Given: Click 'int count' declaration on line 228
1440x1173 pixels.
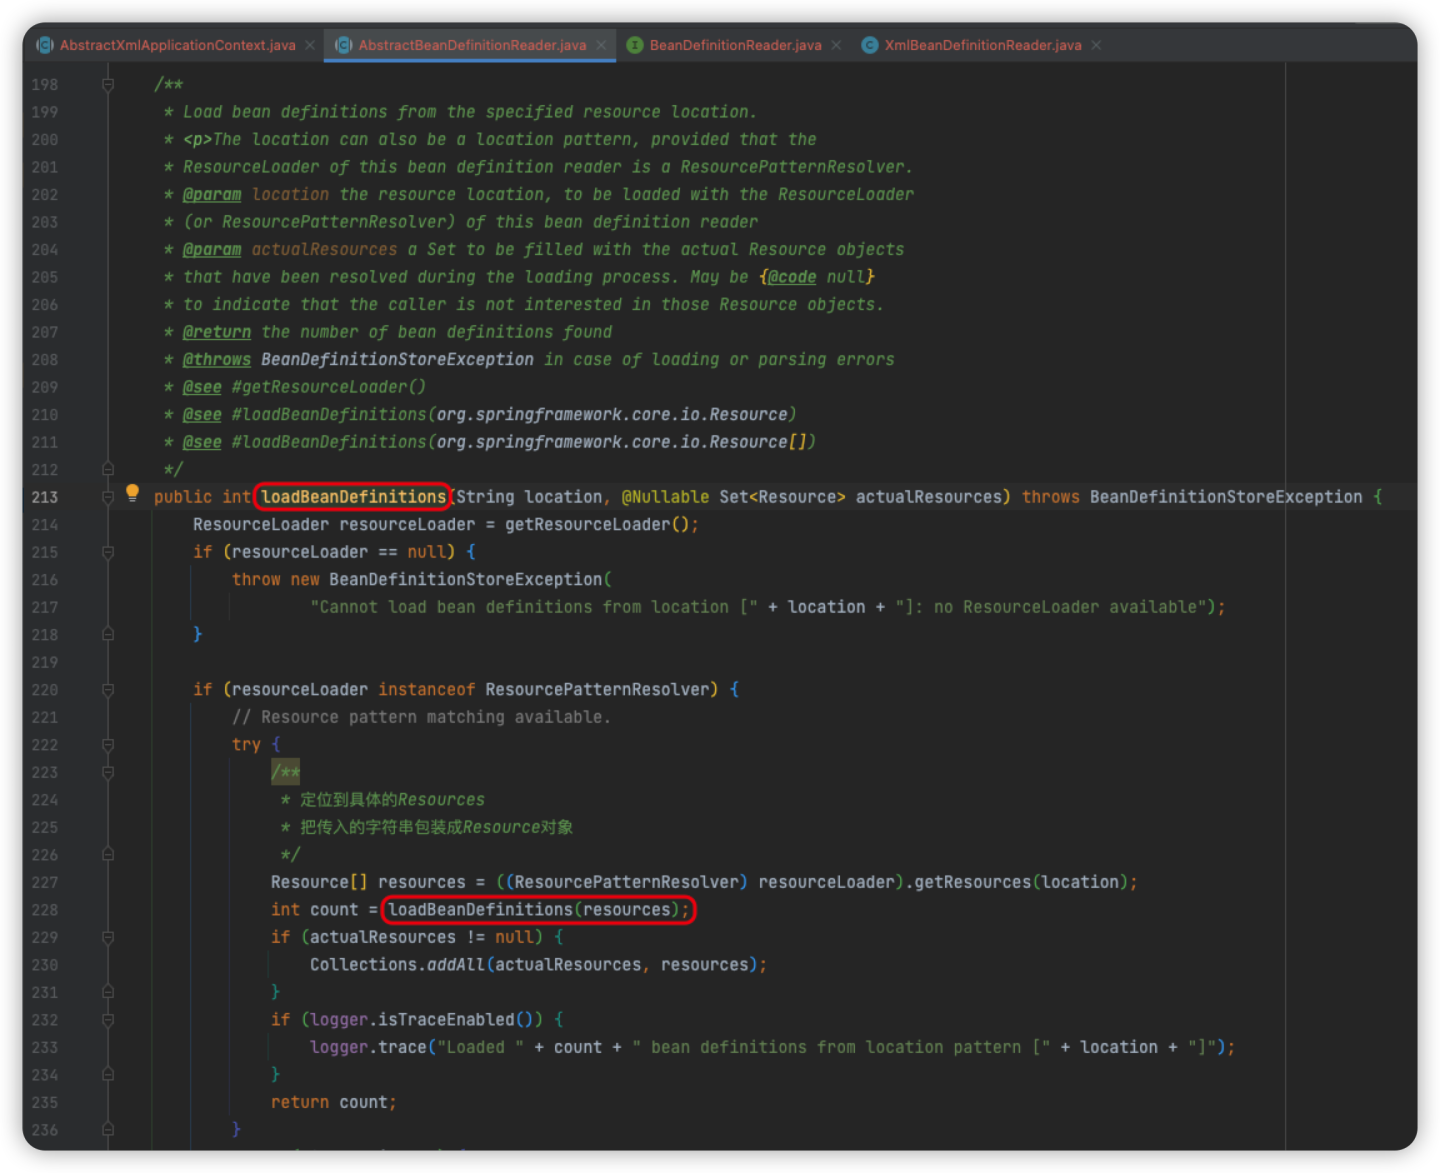Looking at the screenshot, I should tap(314, 910).
